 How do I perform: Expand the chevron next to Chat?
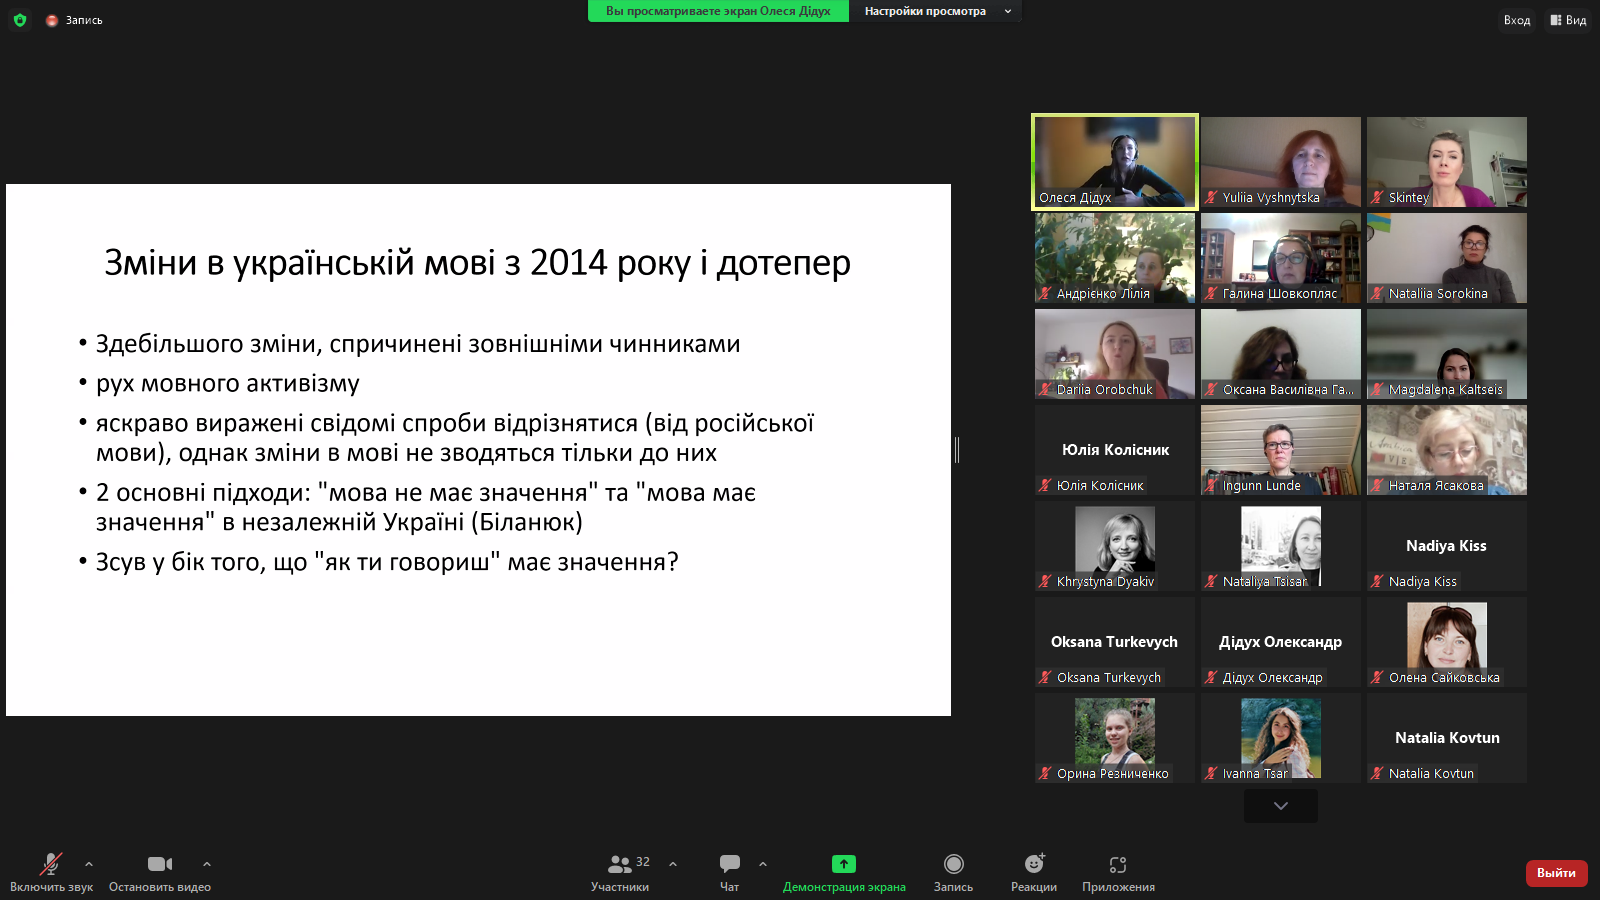point(763,864)
